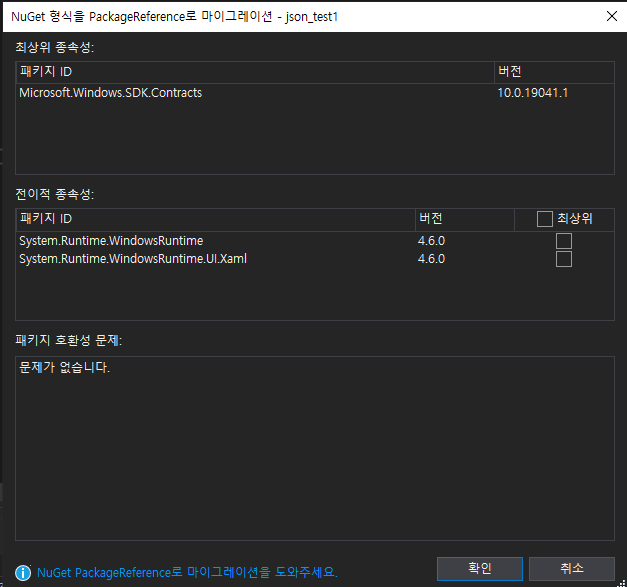Open the NuGet PackageReference migration help link
Screen dimensions: 627x587
click(x=187, y=572)
